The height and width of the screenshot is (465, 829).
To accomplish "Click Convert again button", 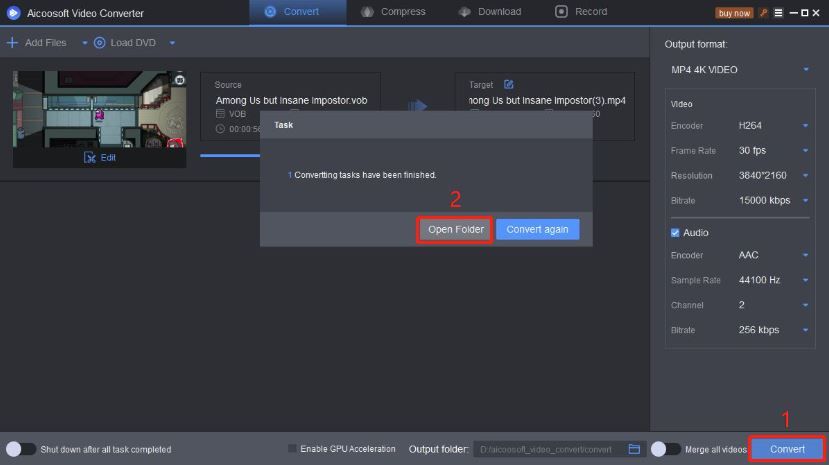I will point(537,229).
